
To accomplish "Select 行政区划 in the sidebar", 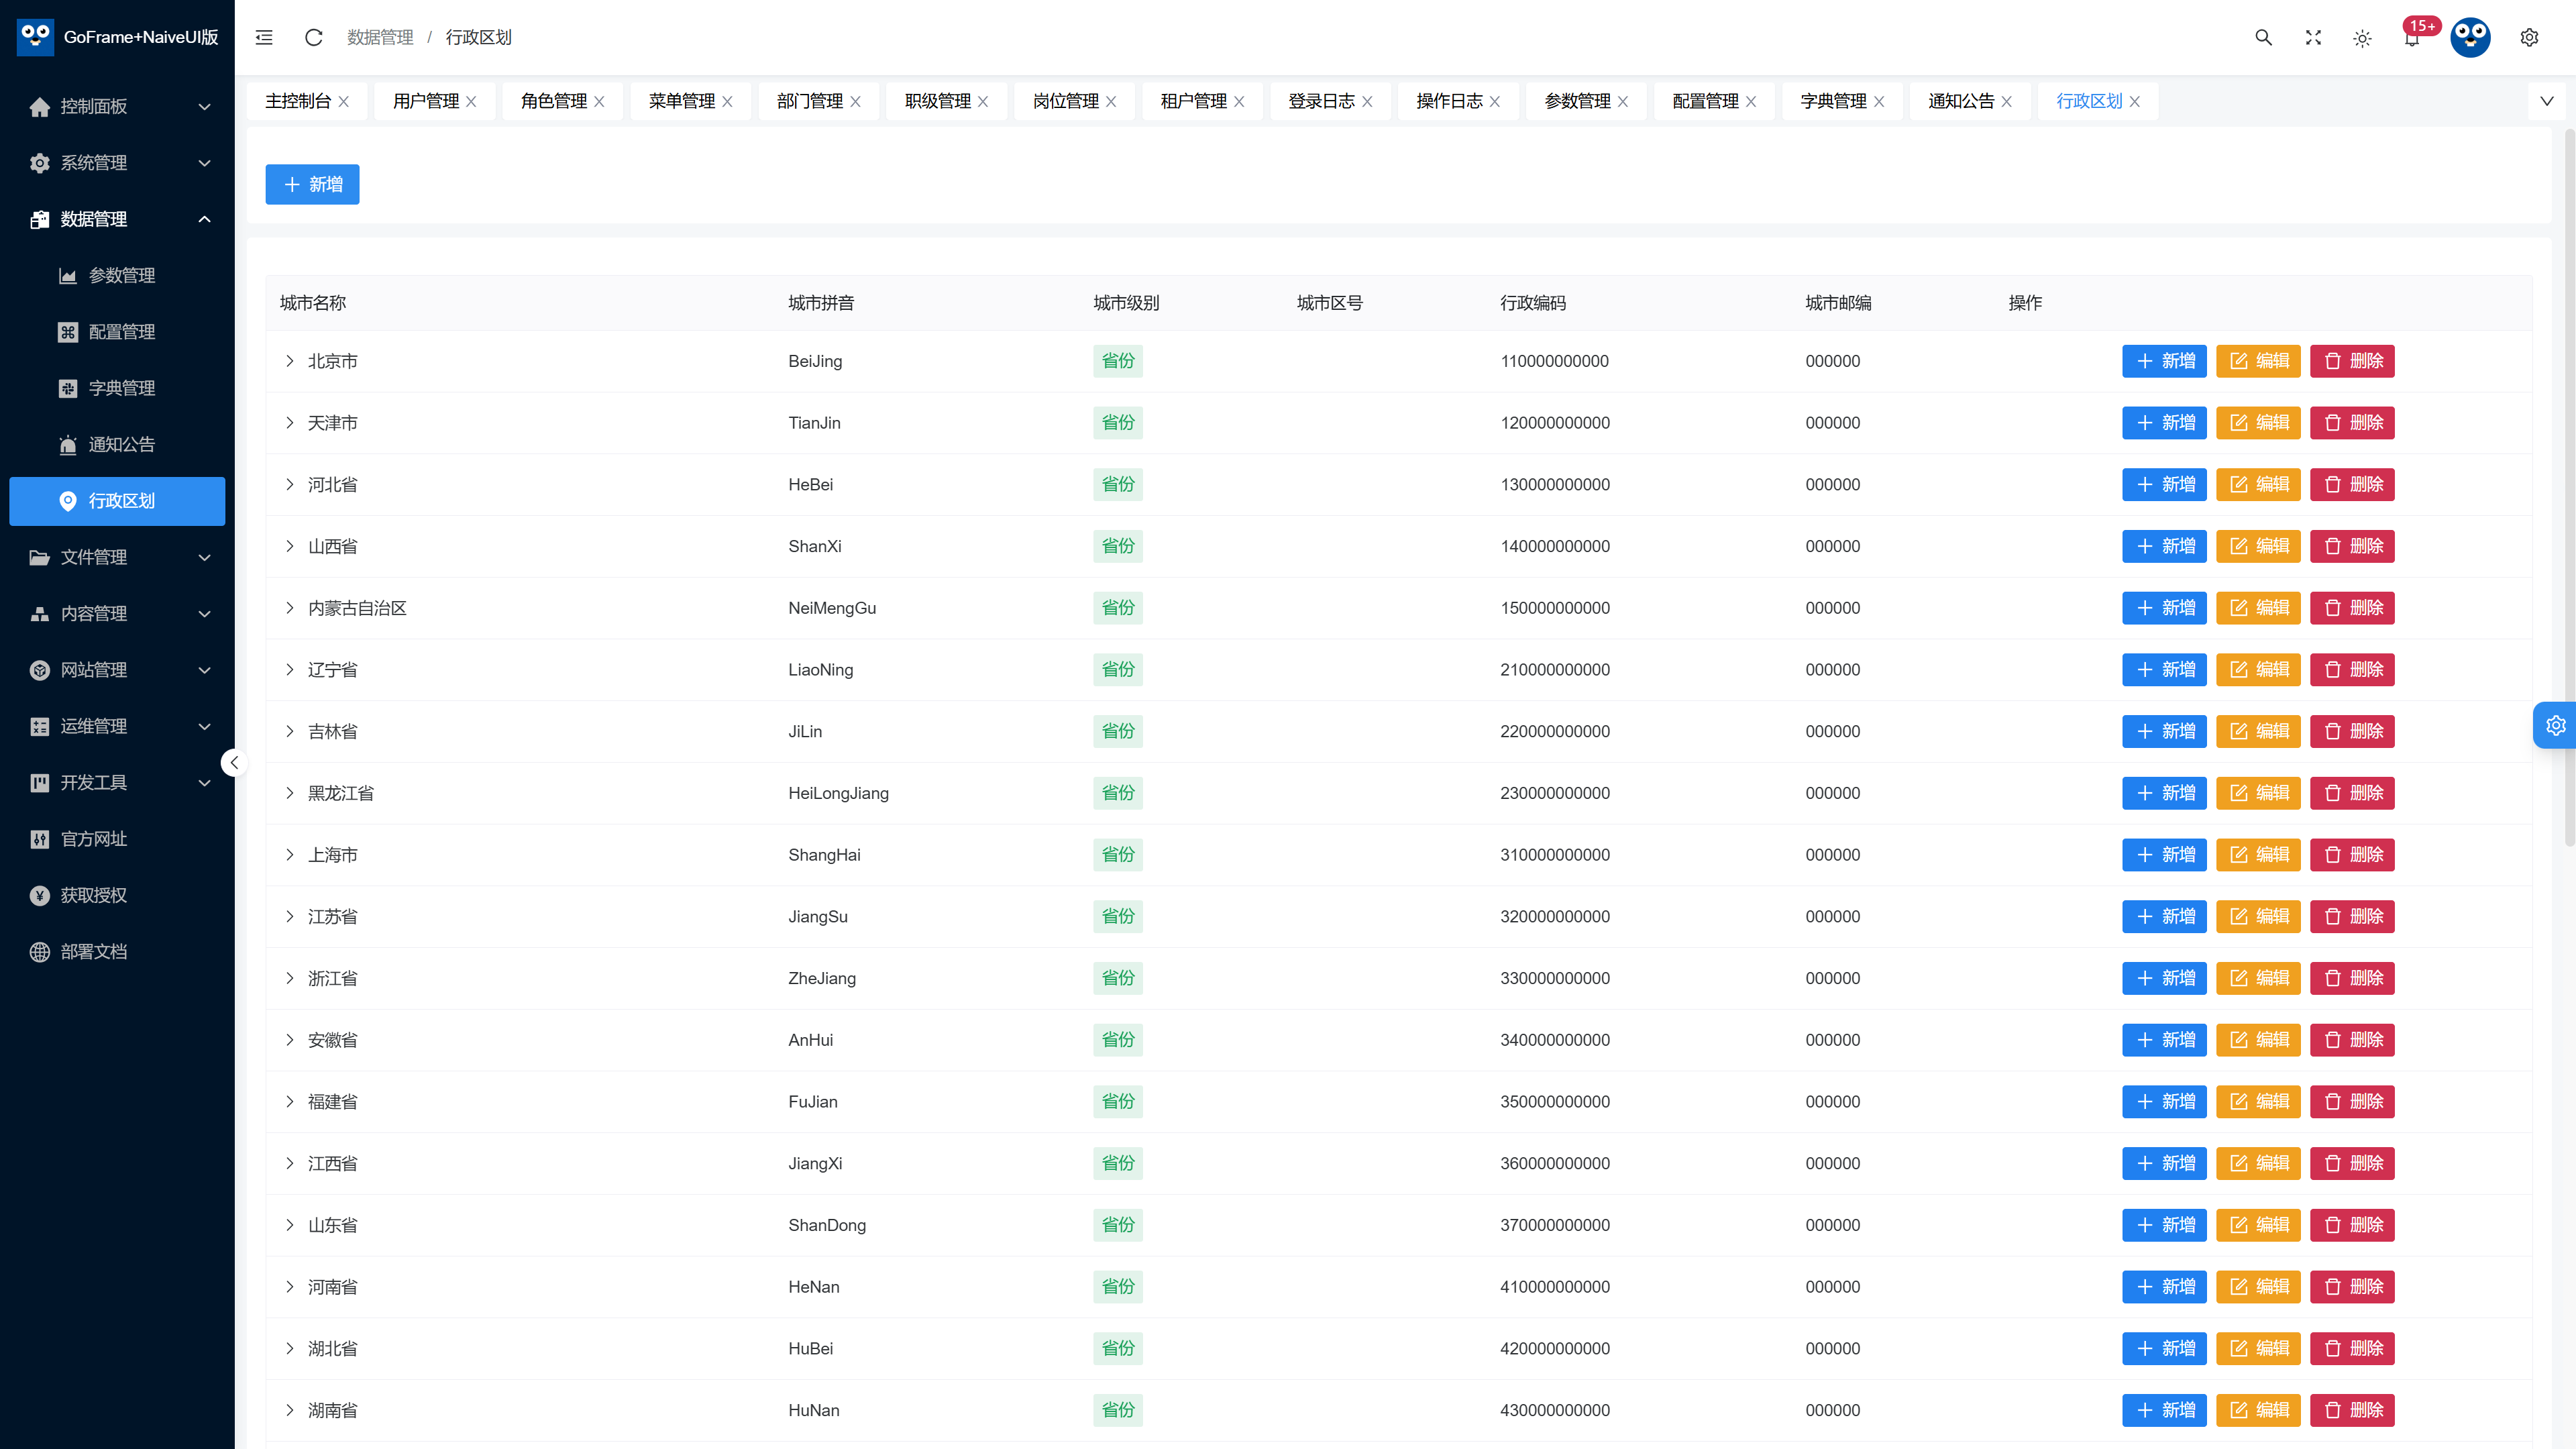I will 117,501.
